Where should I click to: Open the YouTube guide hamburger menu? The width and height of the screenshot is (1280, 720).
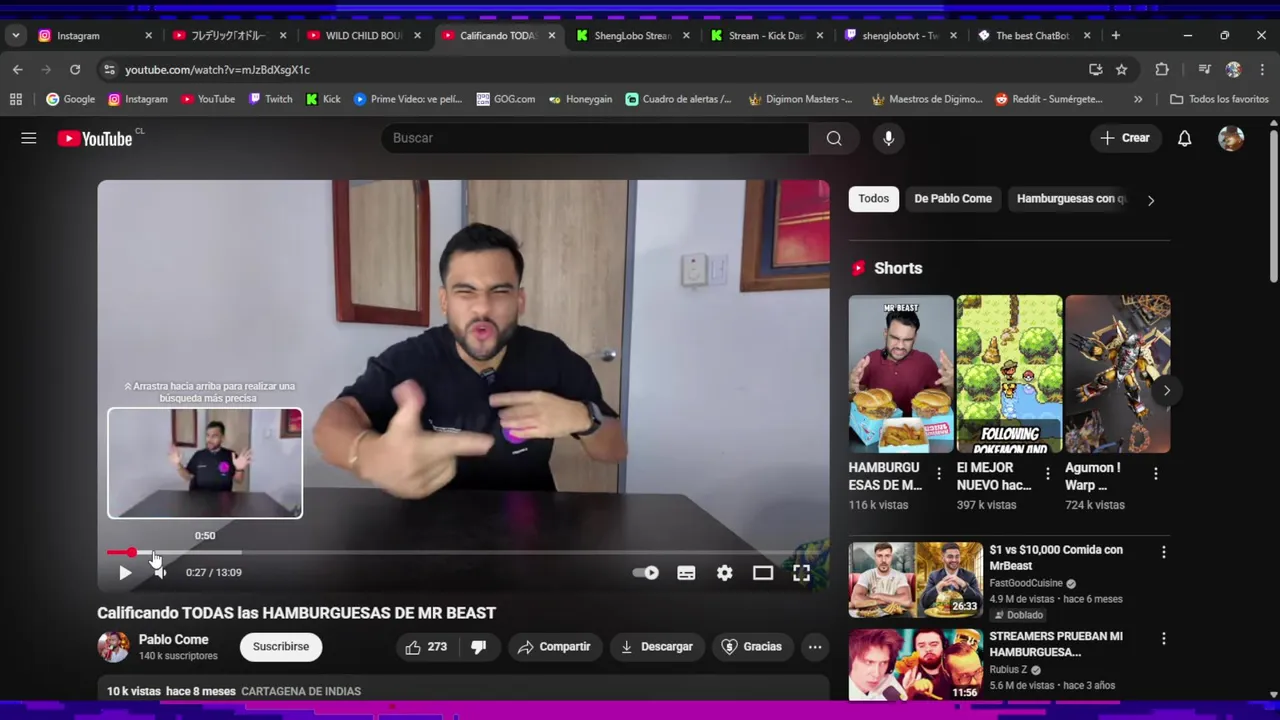click(x=28, y=138)
